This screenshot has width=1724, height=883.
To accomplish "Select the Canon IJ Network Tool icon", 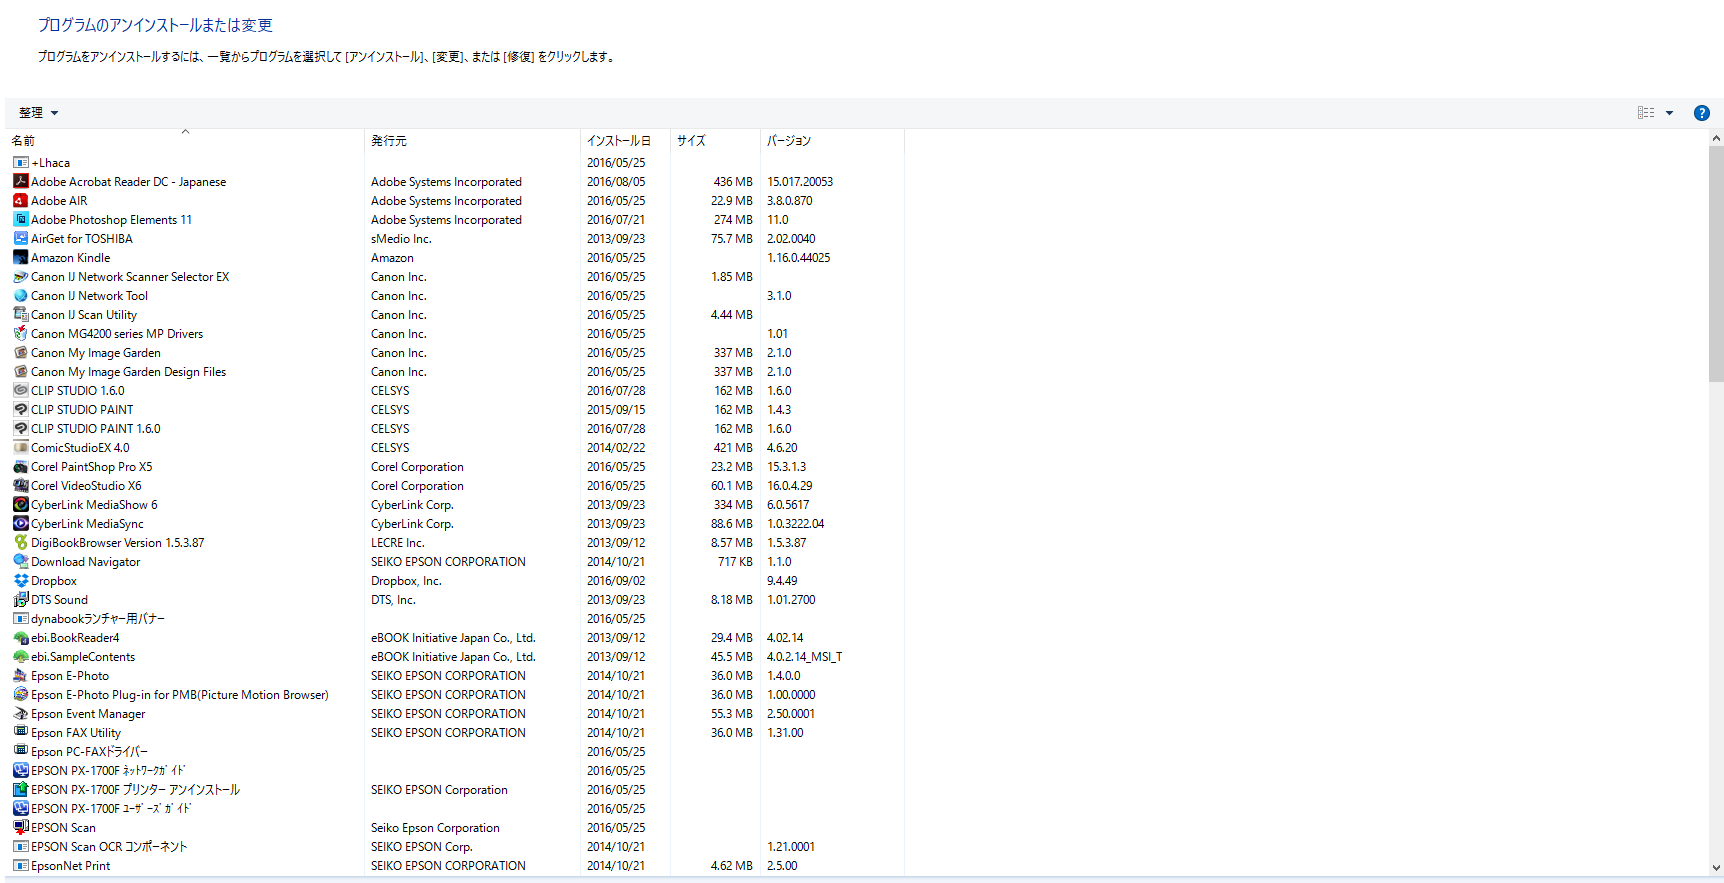I will [20, 295].
